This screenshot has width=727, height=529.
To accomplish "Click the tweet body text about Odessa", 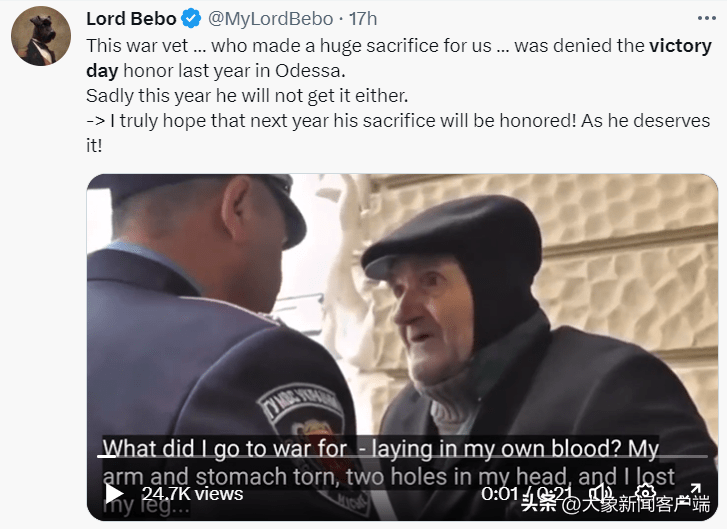I will pyautogui.click(x=399, y=96).
